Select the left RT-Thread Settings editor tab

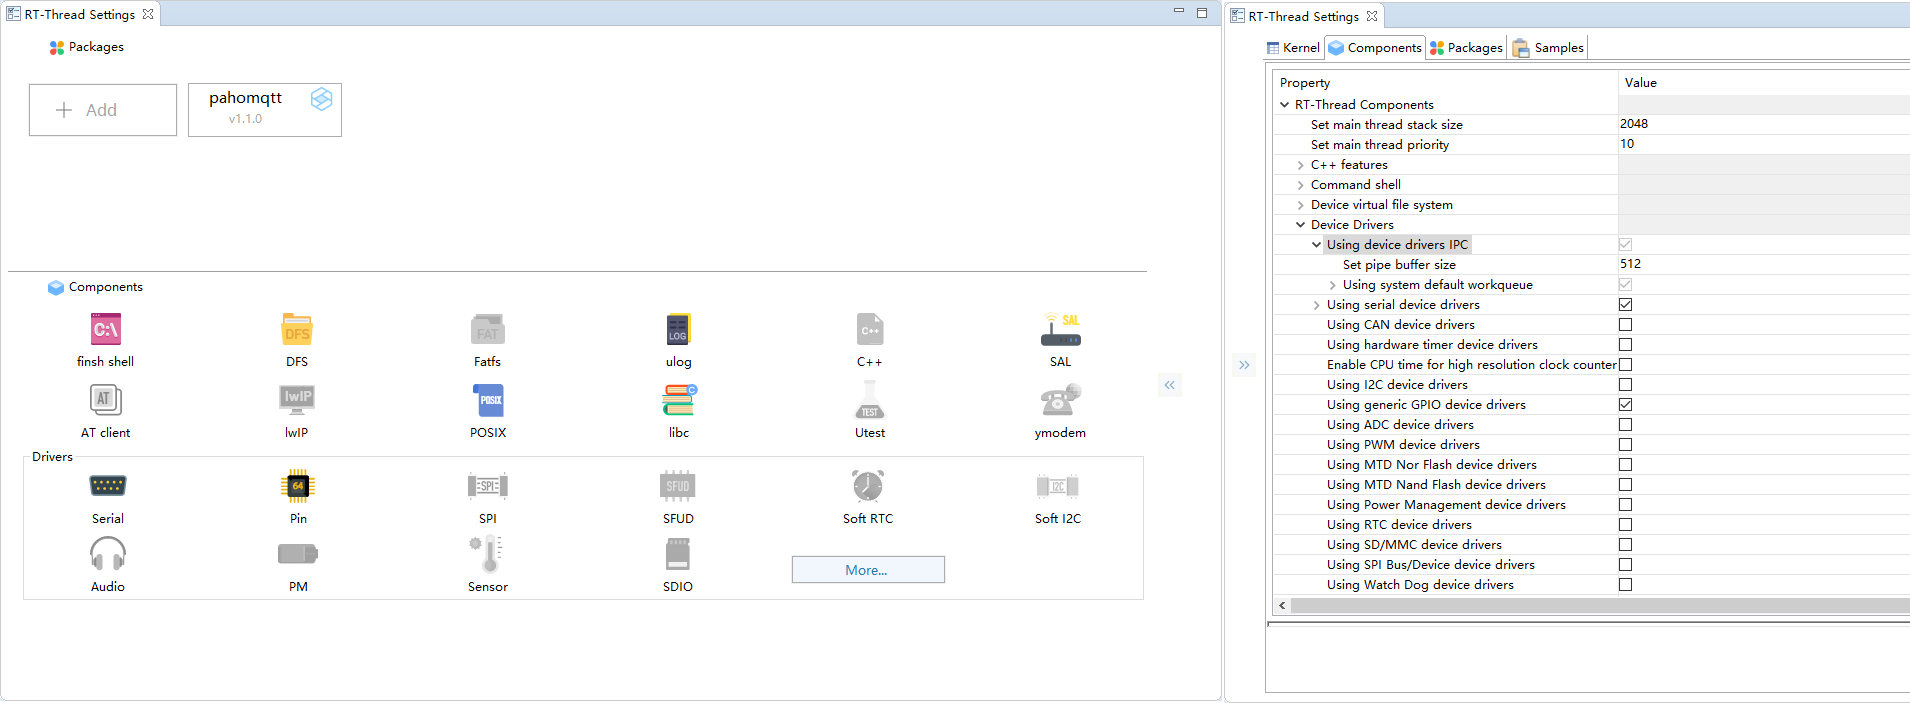(x=80, y=14)
